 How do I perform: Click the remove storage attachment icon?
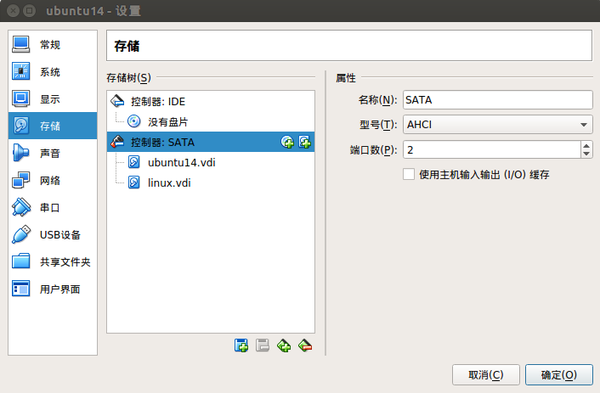tap(262, 346)
